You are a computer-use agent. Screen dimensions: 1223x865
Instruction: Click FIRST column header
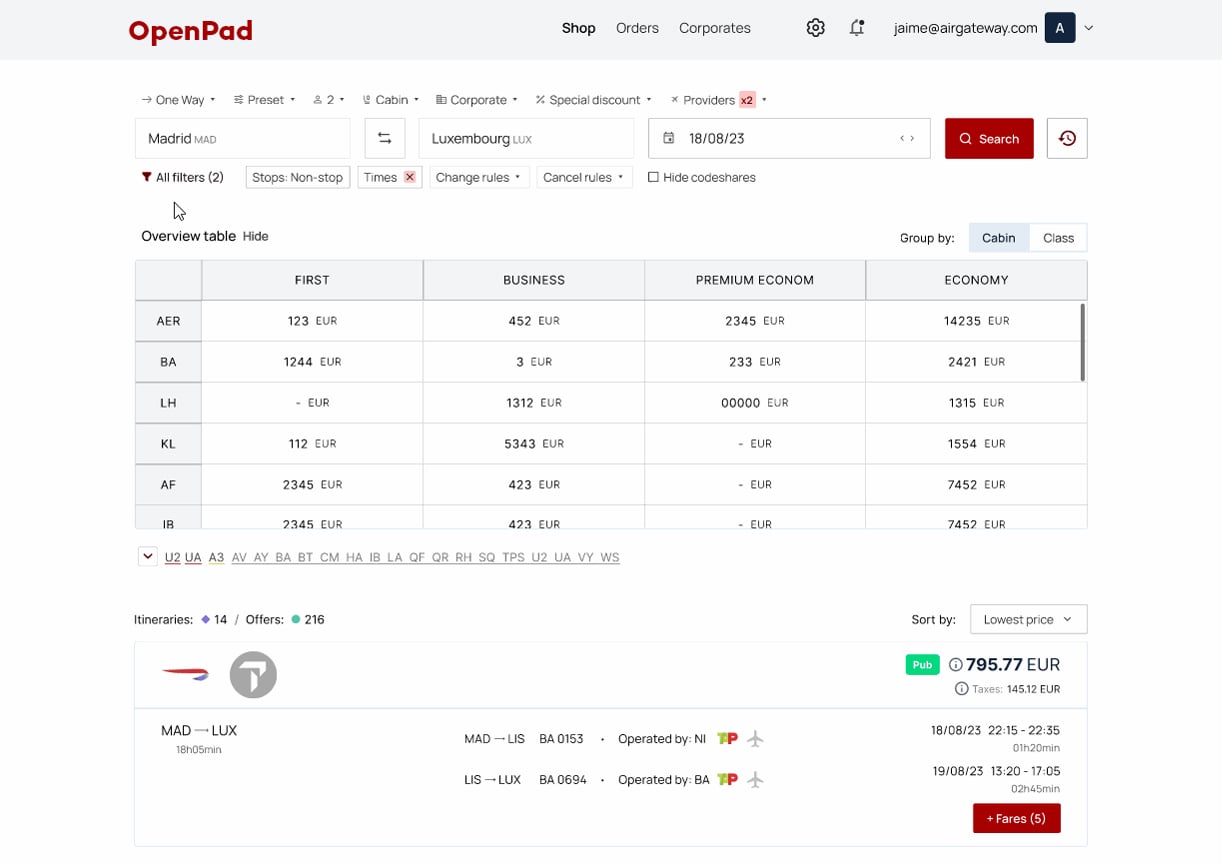pyautogui.click(x=312, y=280)
